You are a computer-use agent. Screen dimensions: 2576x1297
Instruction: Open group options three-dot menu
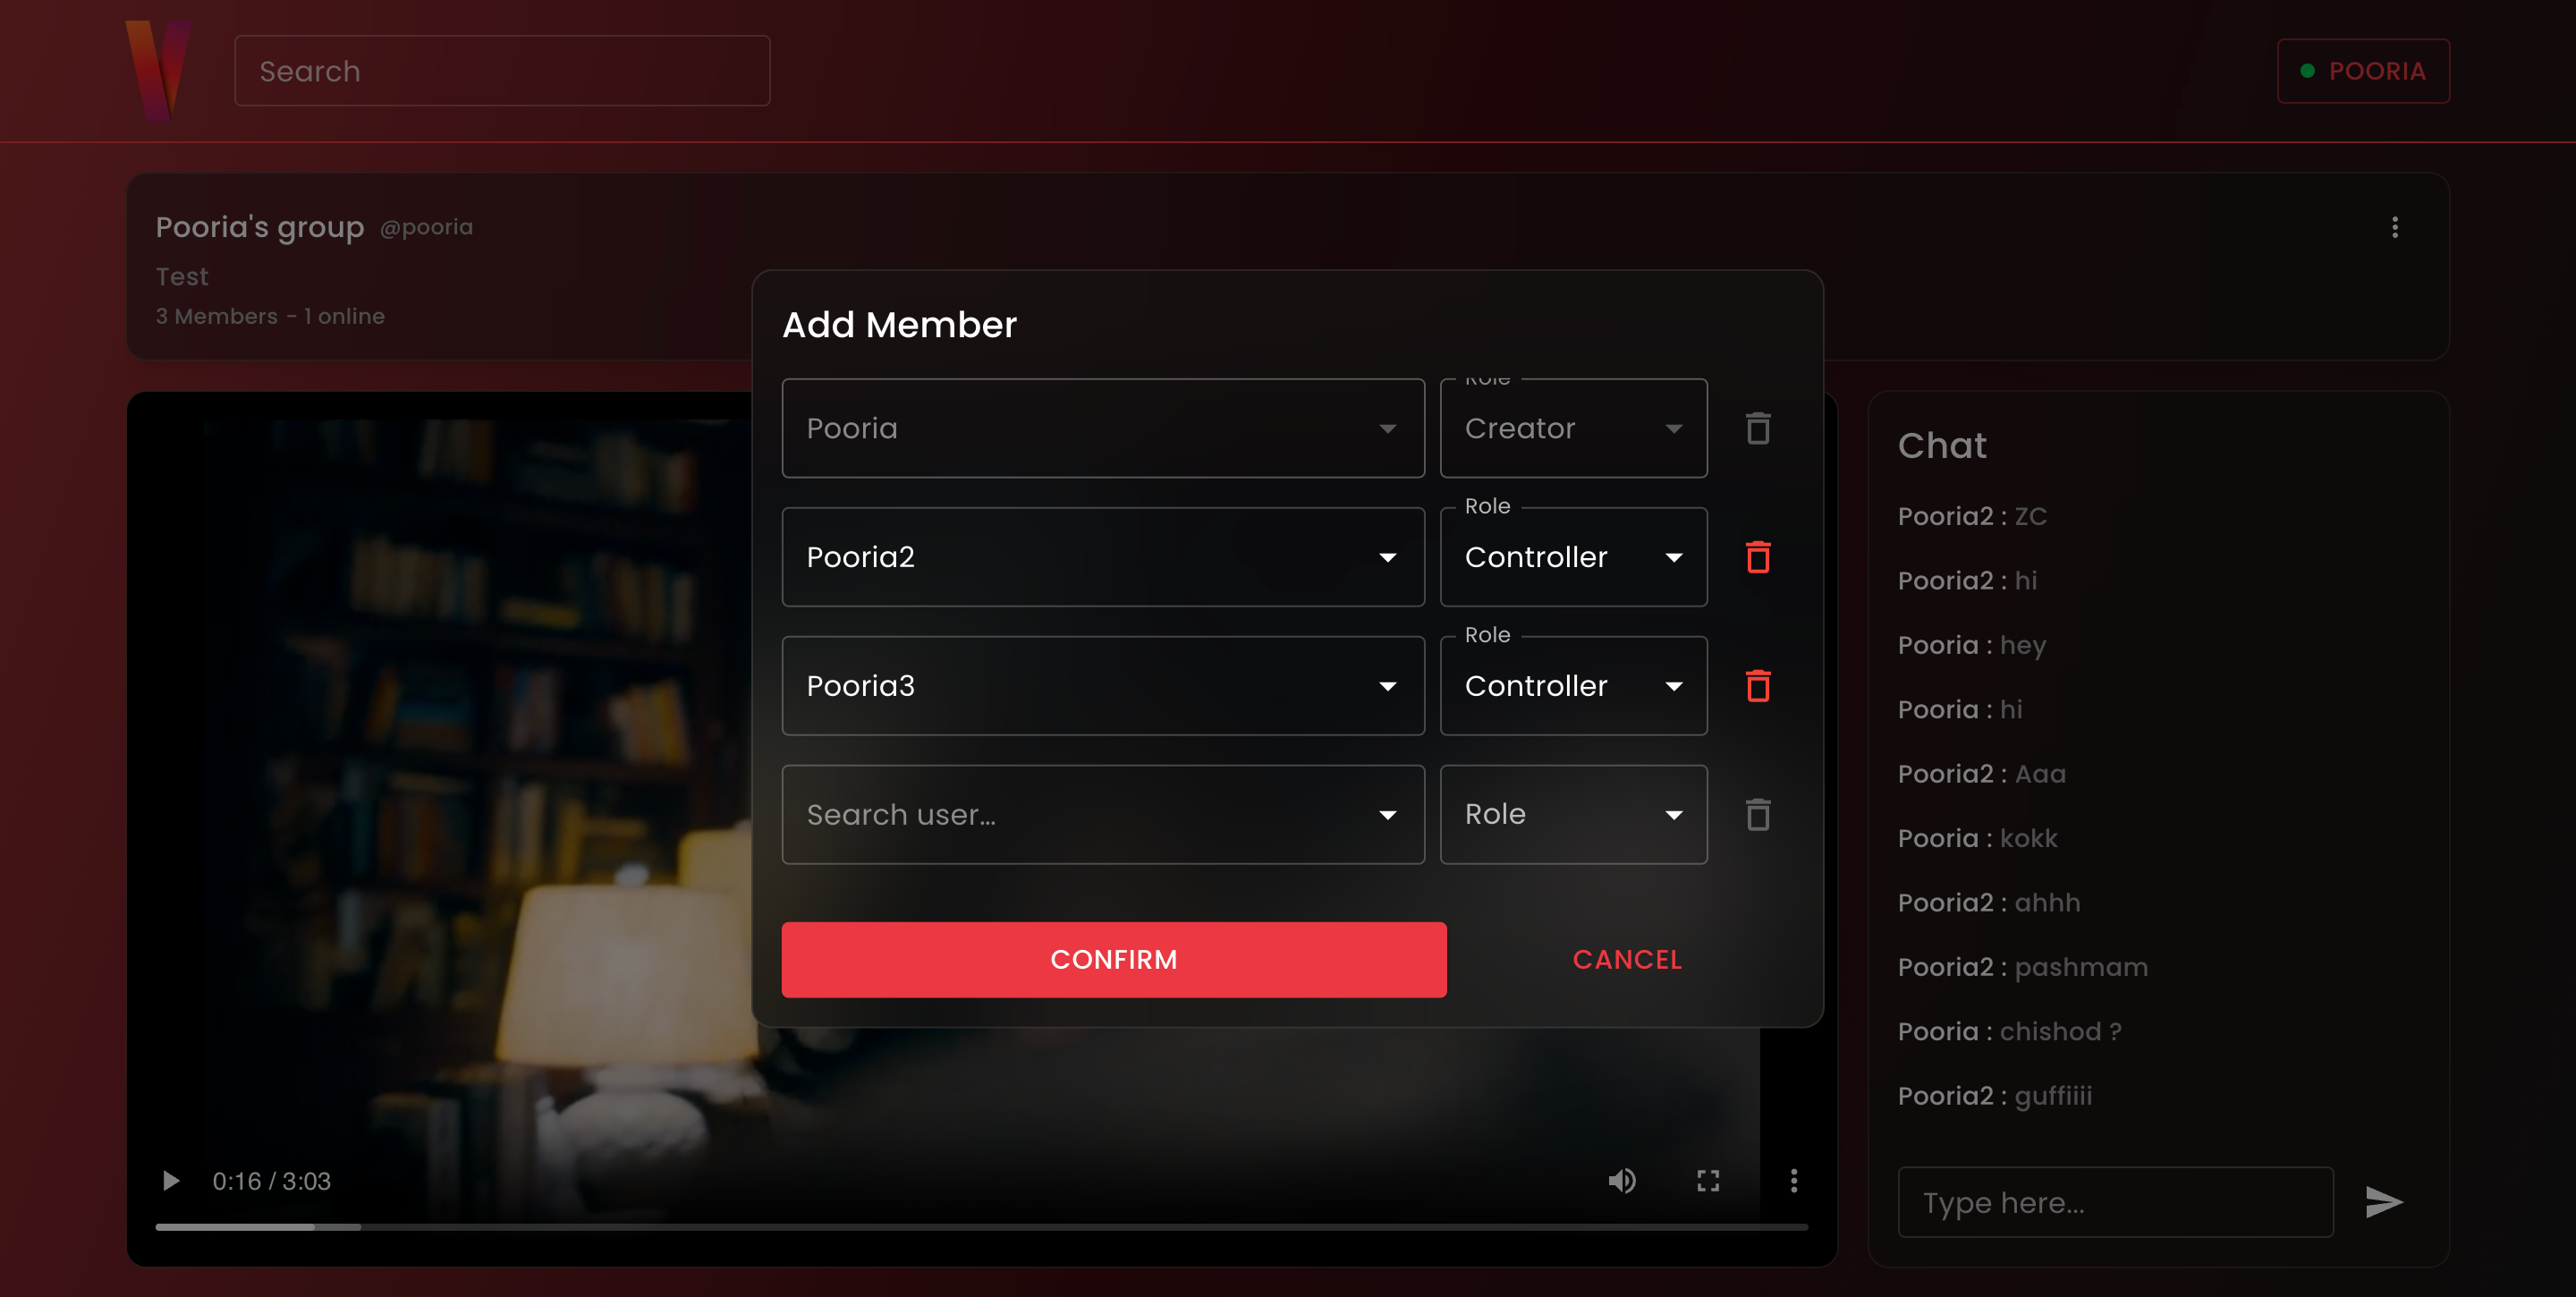tap(2394, 228)
